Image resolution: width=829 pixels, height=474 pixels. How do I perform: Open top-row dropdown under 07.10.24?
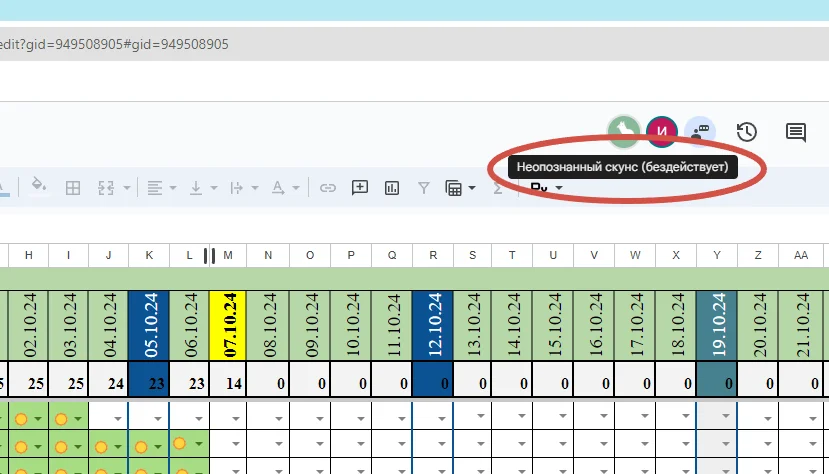[x=236, y=419]
